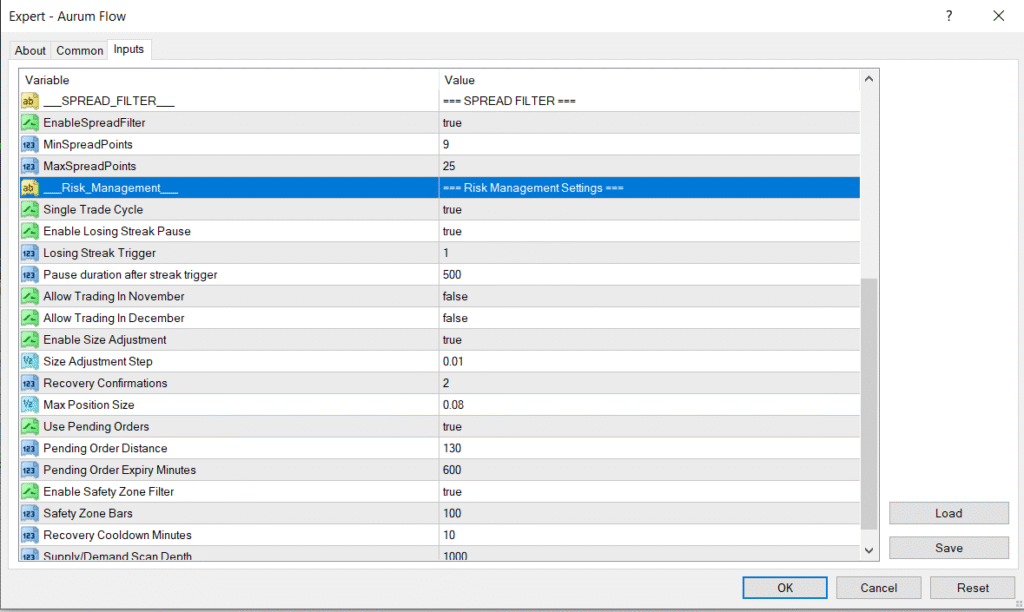
Task: Click the string icon beside ___SPREAD_FILTER___
Action: [30, 101]
